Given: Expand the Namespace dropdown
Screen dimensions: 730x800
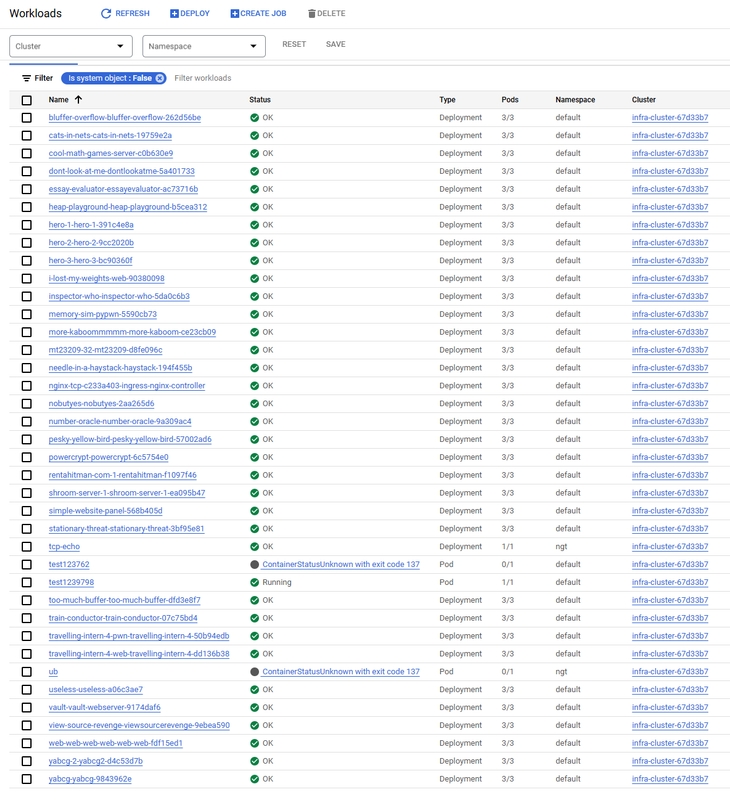Looking at the screenshot, I should click(x=204, y=46).
